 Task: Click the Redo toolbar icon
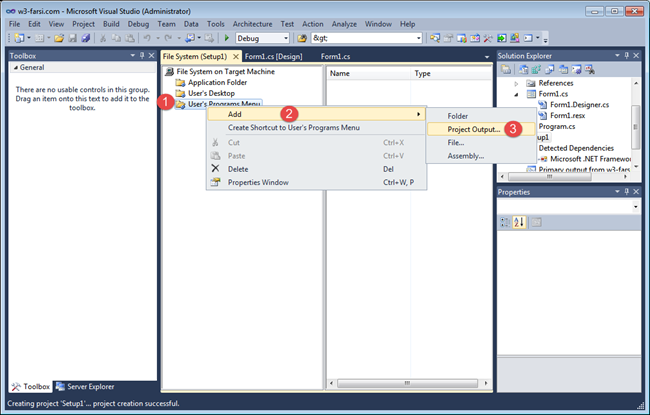click(x=168, y=38)
